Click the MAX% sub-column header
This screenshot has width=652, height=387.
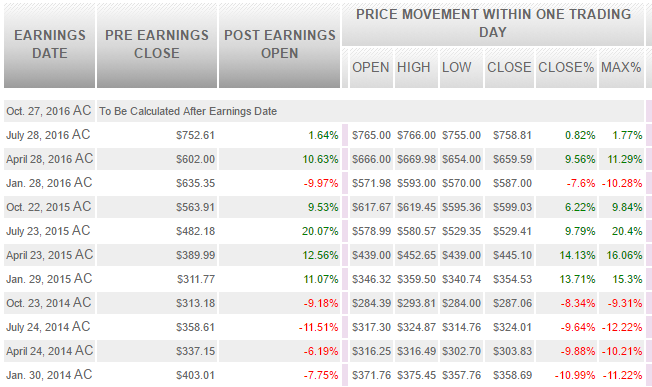click(621, 67)
